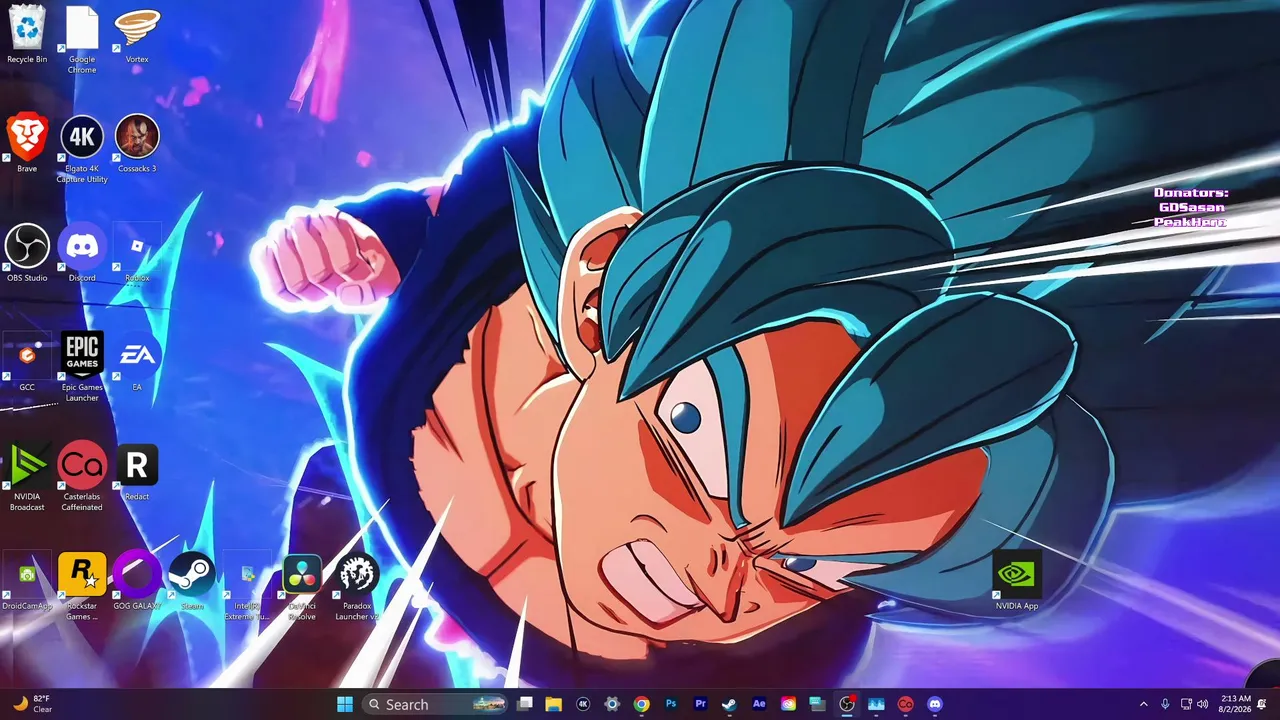Open 4K Capture Utility from the taskbar
Image resolution: width=1280 pixels, height=720 pixels.
point(583,704)
